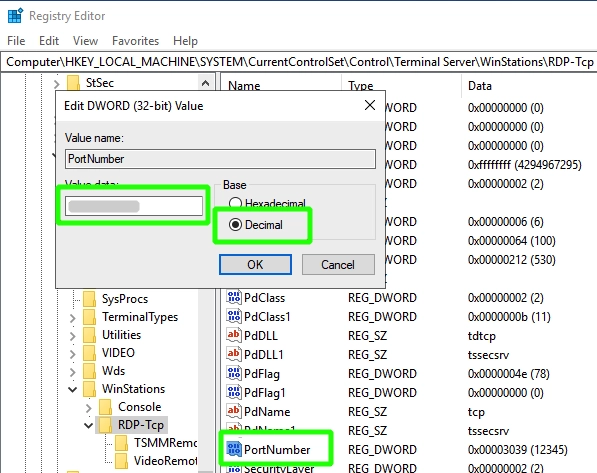Click the tree pane scroll up arrow
This screenshot has height=473, width=597.
coord(206,83)
